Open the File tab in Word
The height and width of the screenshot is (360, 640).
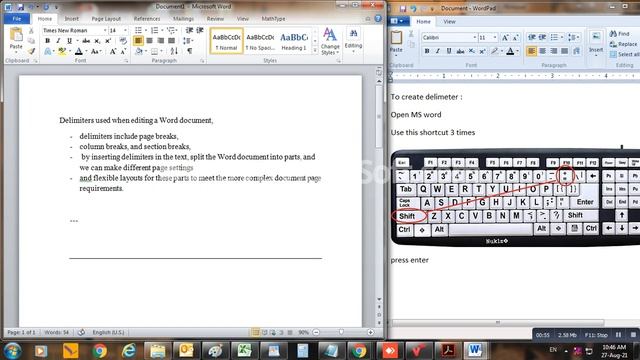(17, 19)
